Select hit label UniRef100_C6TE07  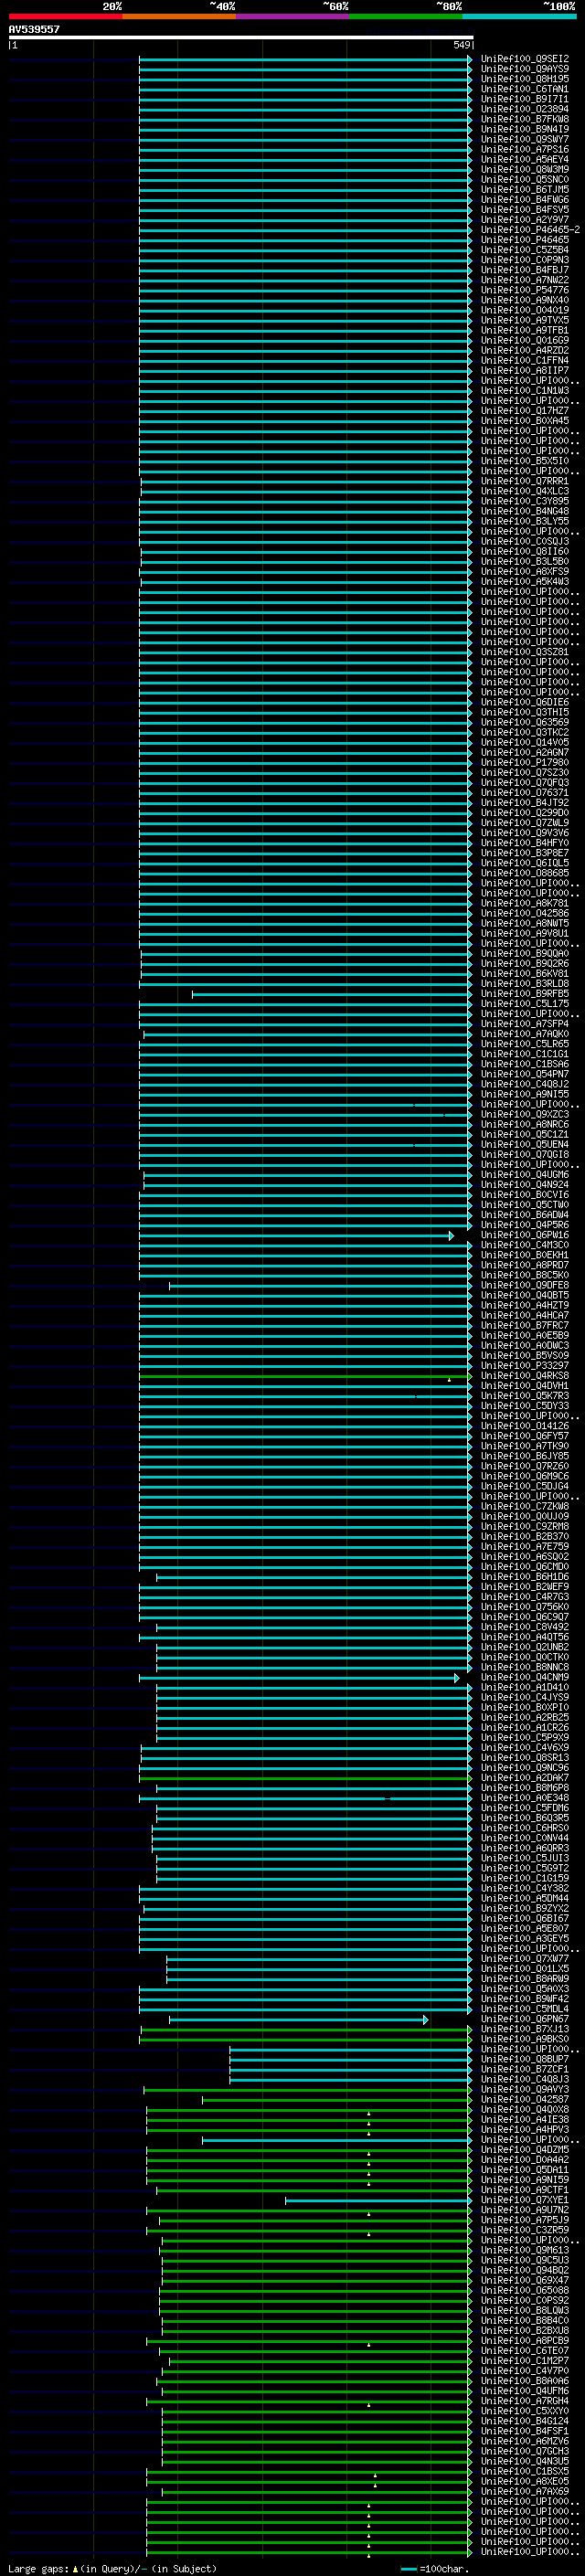click(525, 2350)
